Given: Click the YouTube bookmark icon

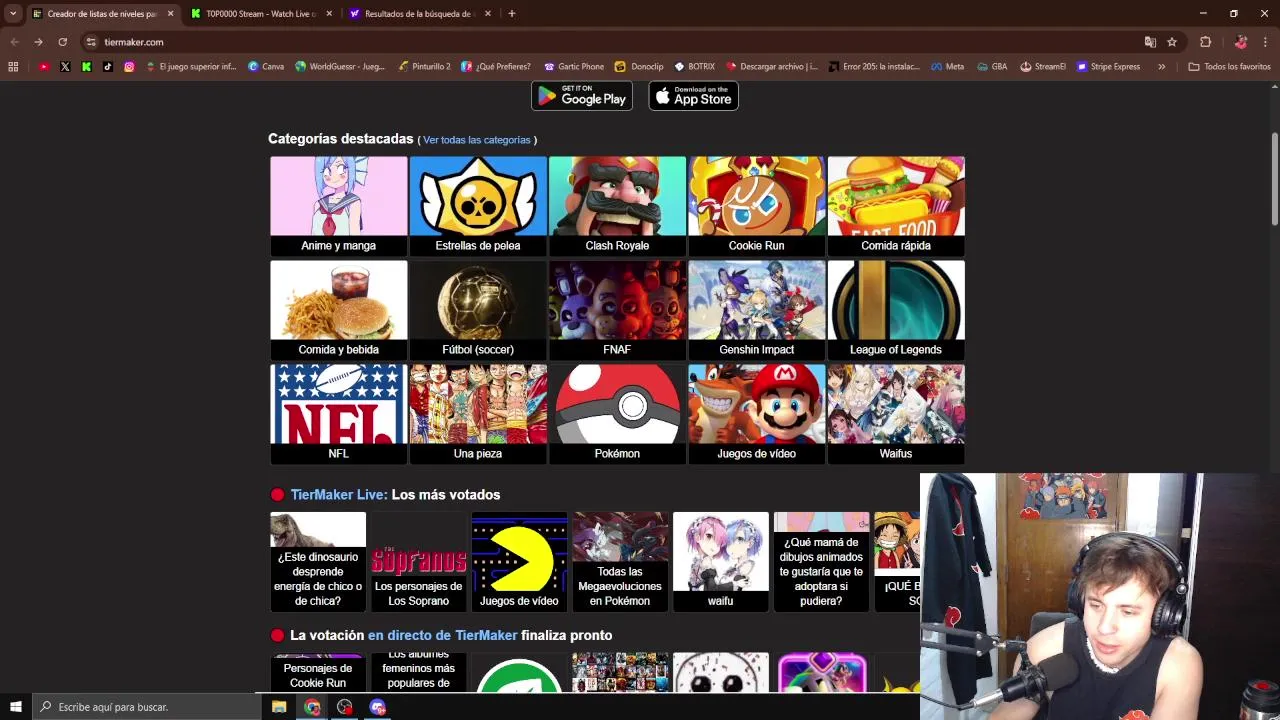Looking at the screenshot, I should pos(44,67).
